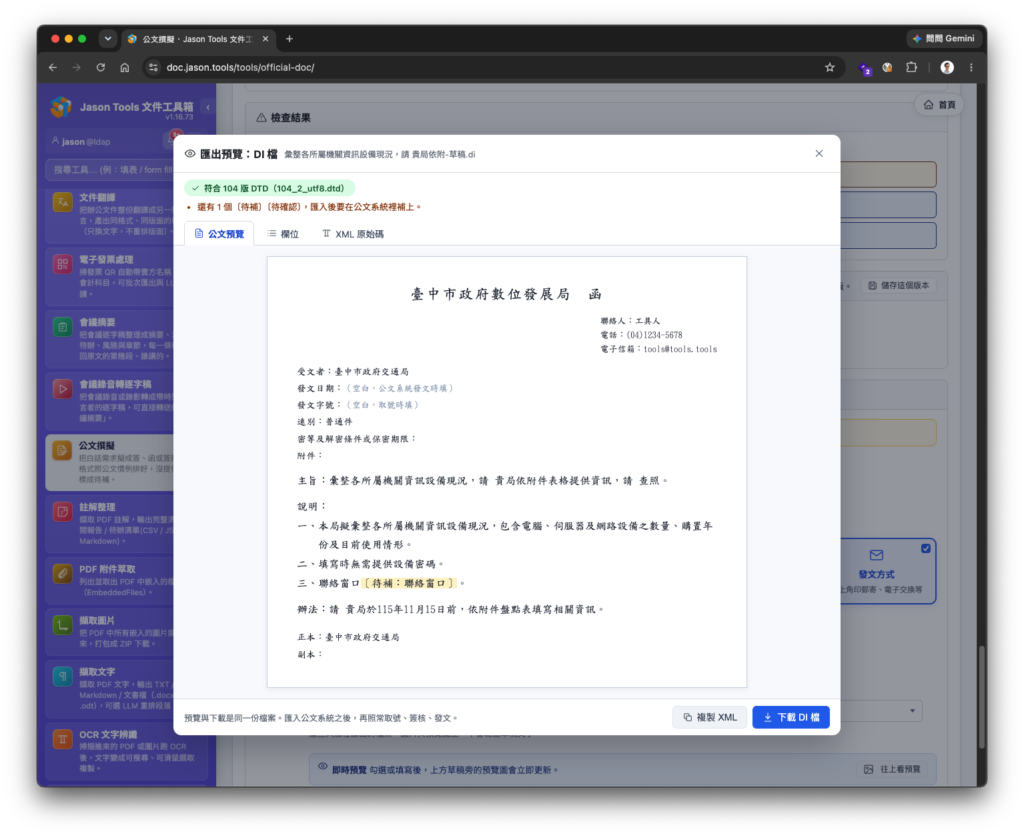Open the OCR 文字辨識 tool icon
Image resolution: width=1024 pixels, height=836 pixels.
click(63, 739)
